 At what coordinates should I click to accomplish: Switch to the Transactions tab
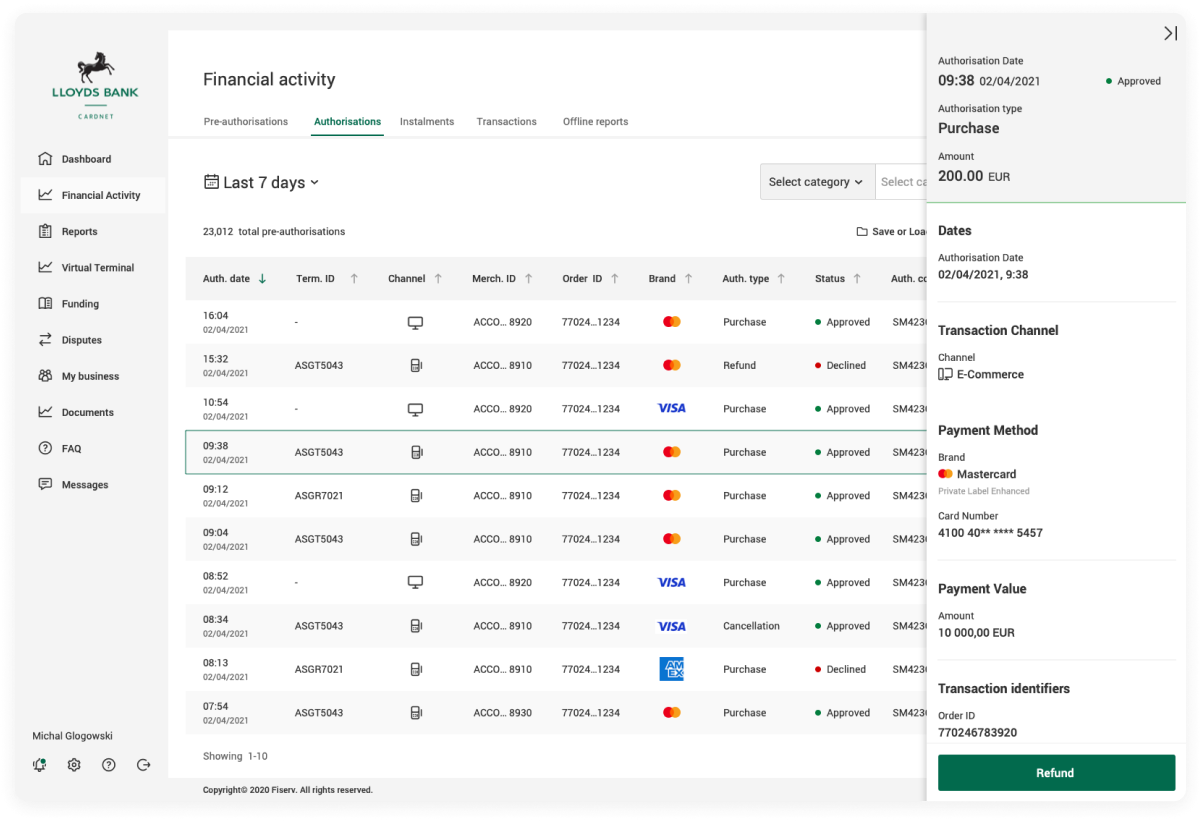coord(506,121)
